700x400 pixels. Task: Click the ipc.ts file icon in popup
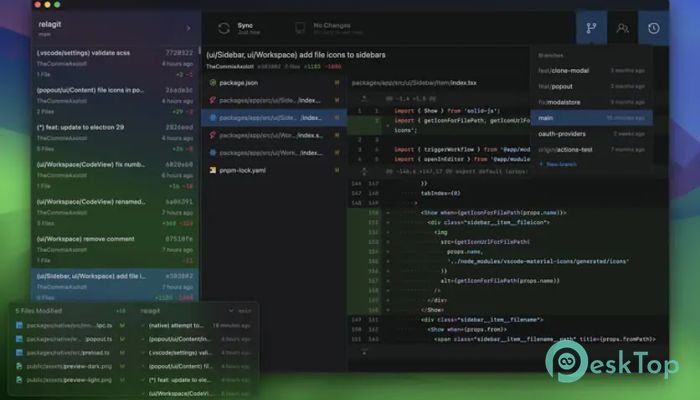tap(19, 325)
